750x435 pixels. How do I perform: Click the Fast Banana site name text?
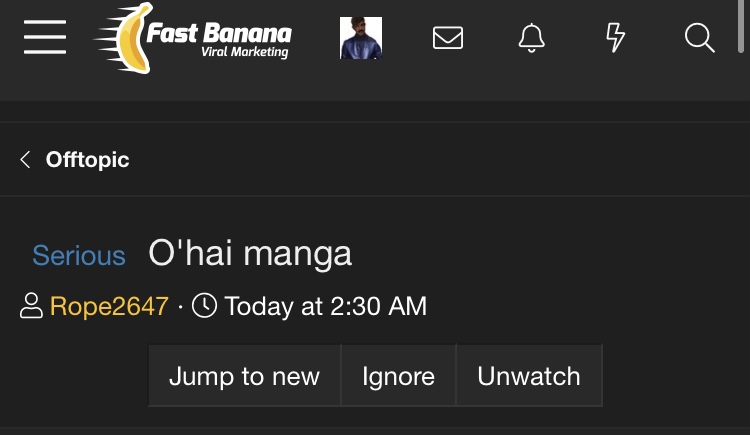click(x=219, y=32)
